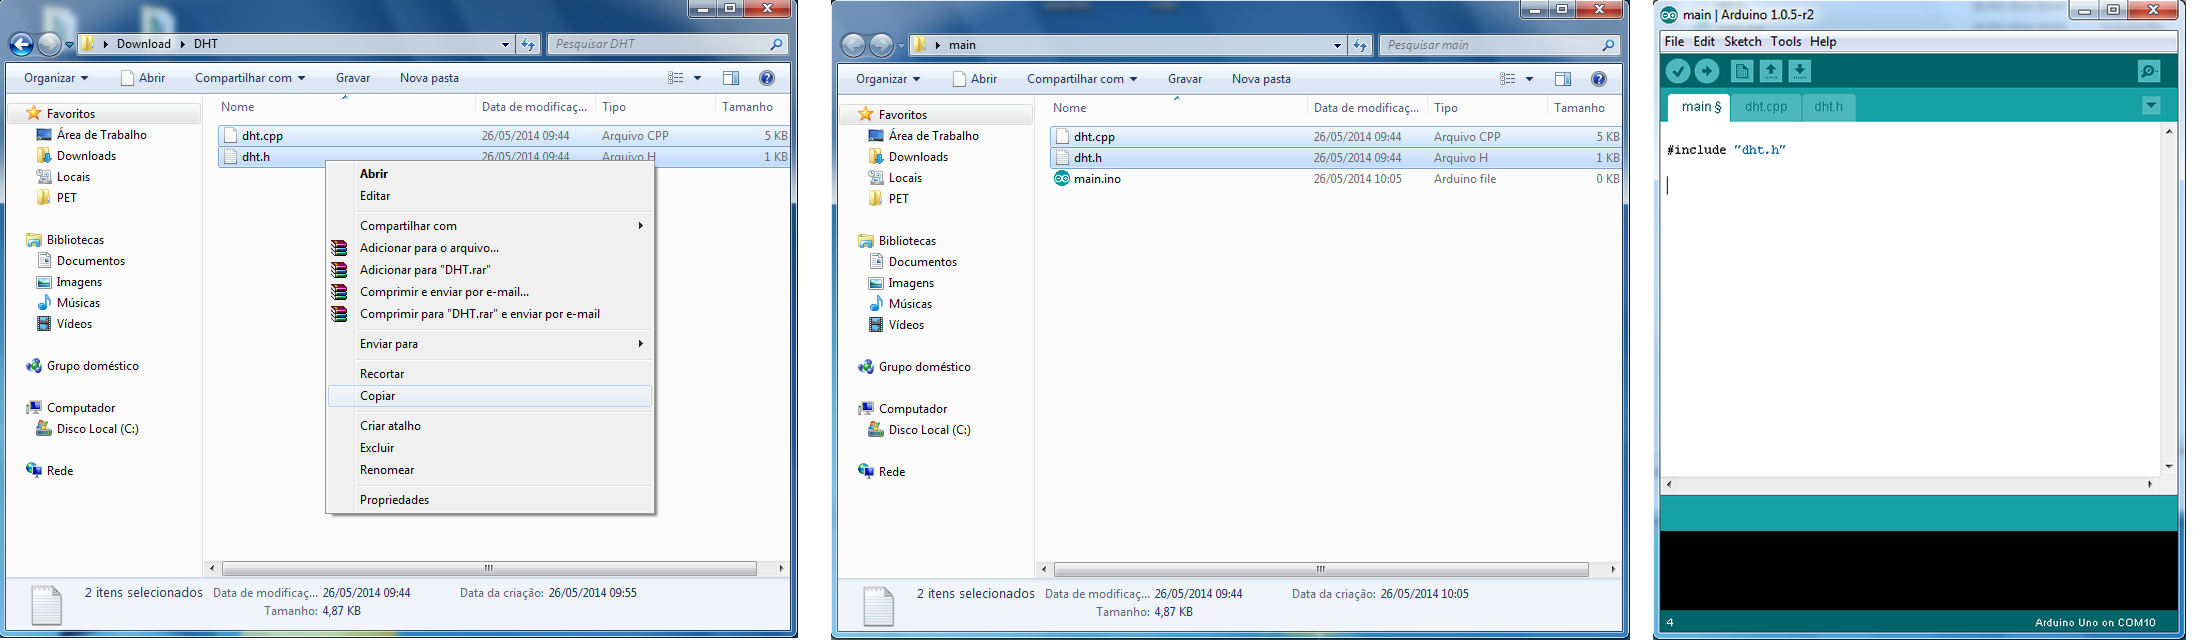Viewport: 2200px width, 640px height.
Task: Open the Sketch menu in Arduino
Action: point(1742,42)
